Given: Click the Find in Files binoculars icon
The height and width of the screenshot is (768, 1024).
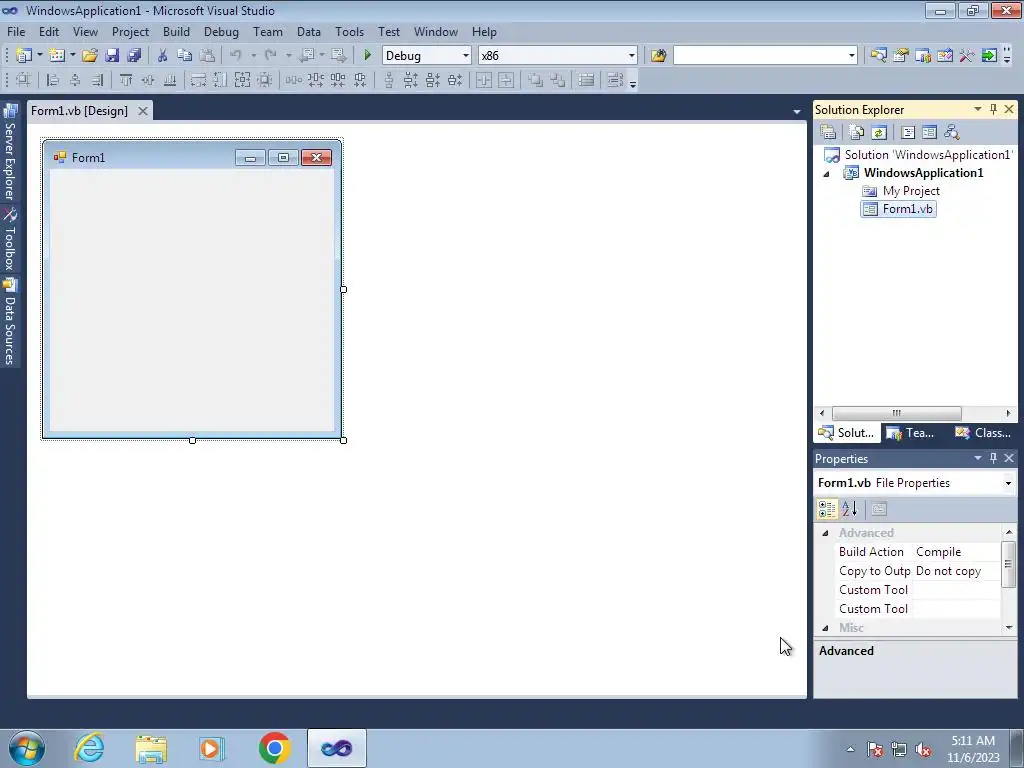Looking at the screenshot, I should point(658,56).
